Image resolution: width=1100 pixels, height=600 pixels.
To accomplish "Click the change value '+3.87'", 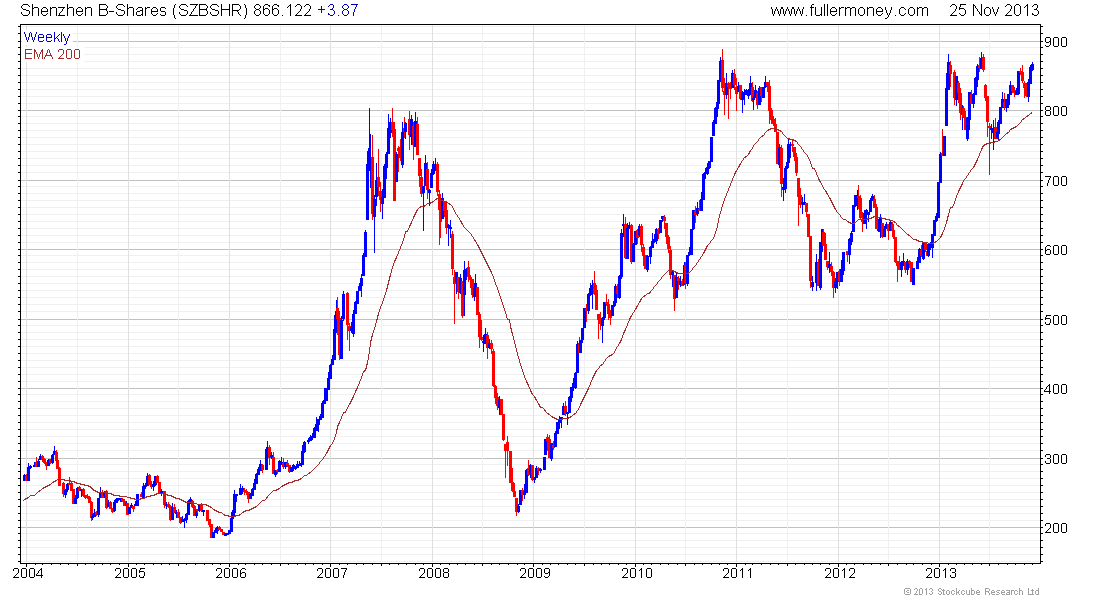I will click(x=337, y=11).
